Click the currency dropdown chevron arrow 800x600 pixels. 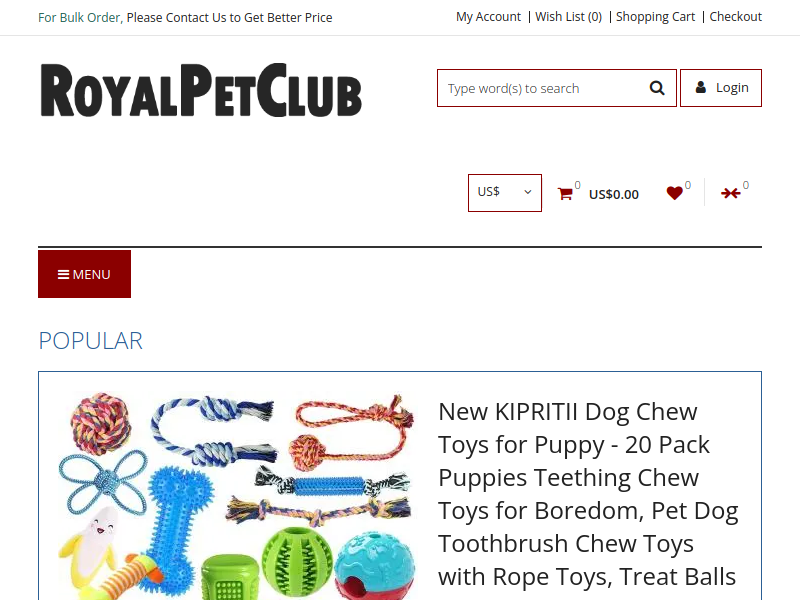pyautogui.click(x=528, y=192)
